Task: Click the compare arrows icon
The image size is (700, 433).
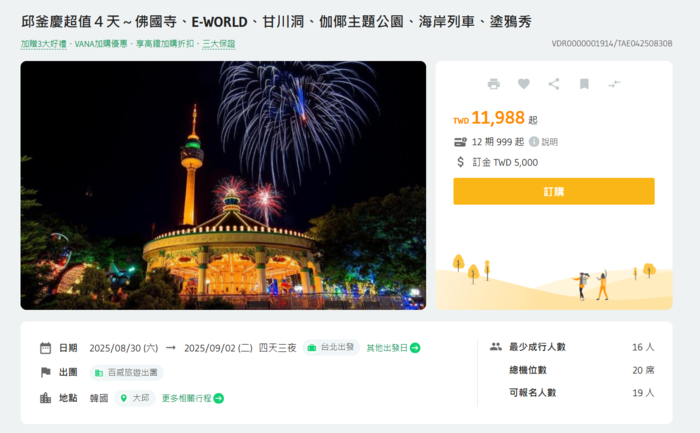Action: pos(614,84)
